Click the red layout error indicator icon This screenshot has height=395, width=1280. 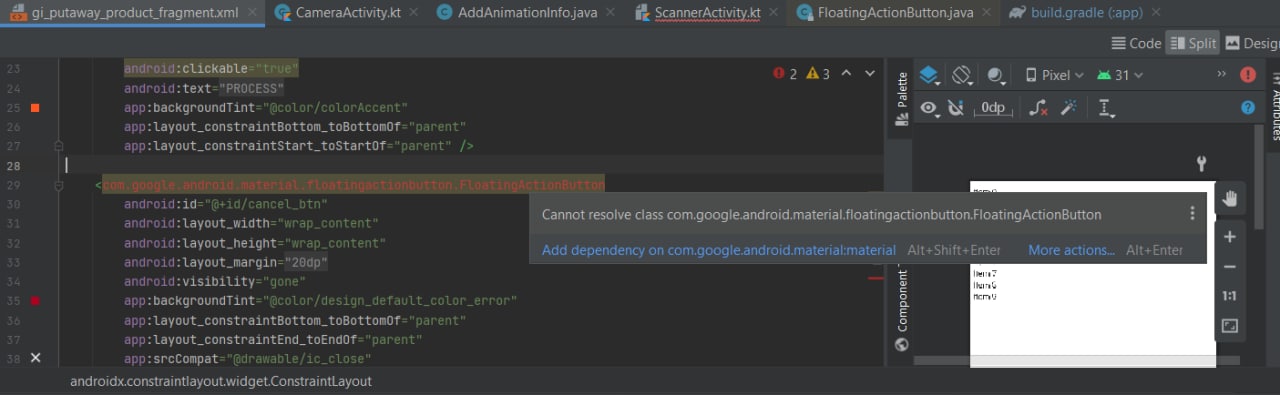pyautogui.click(x=1247, y=74)
